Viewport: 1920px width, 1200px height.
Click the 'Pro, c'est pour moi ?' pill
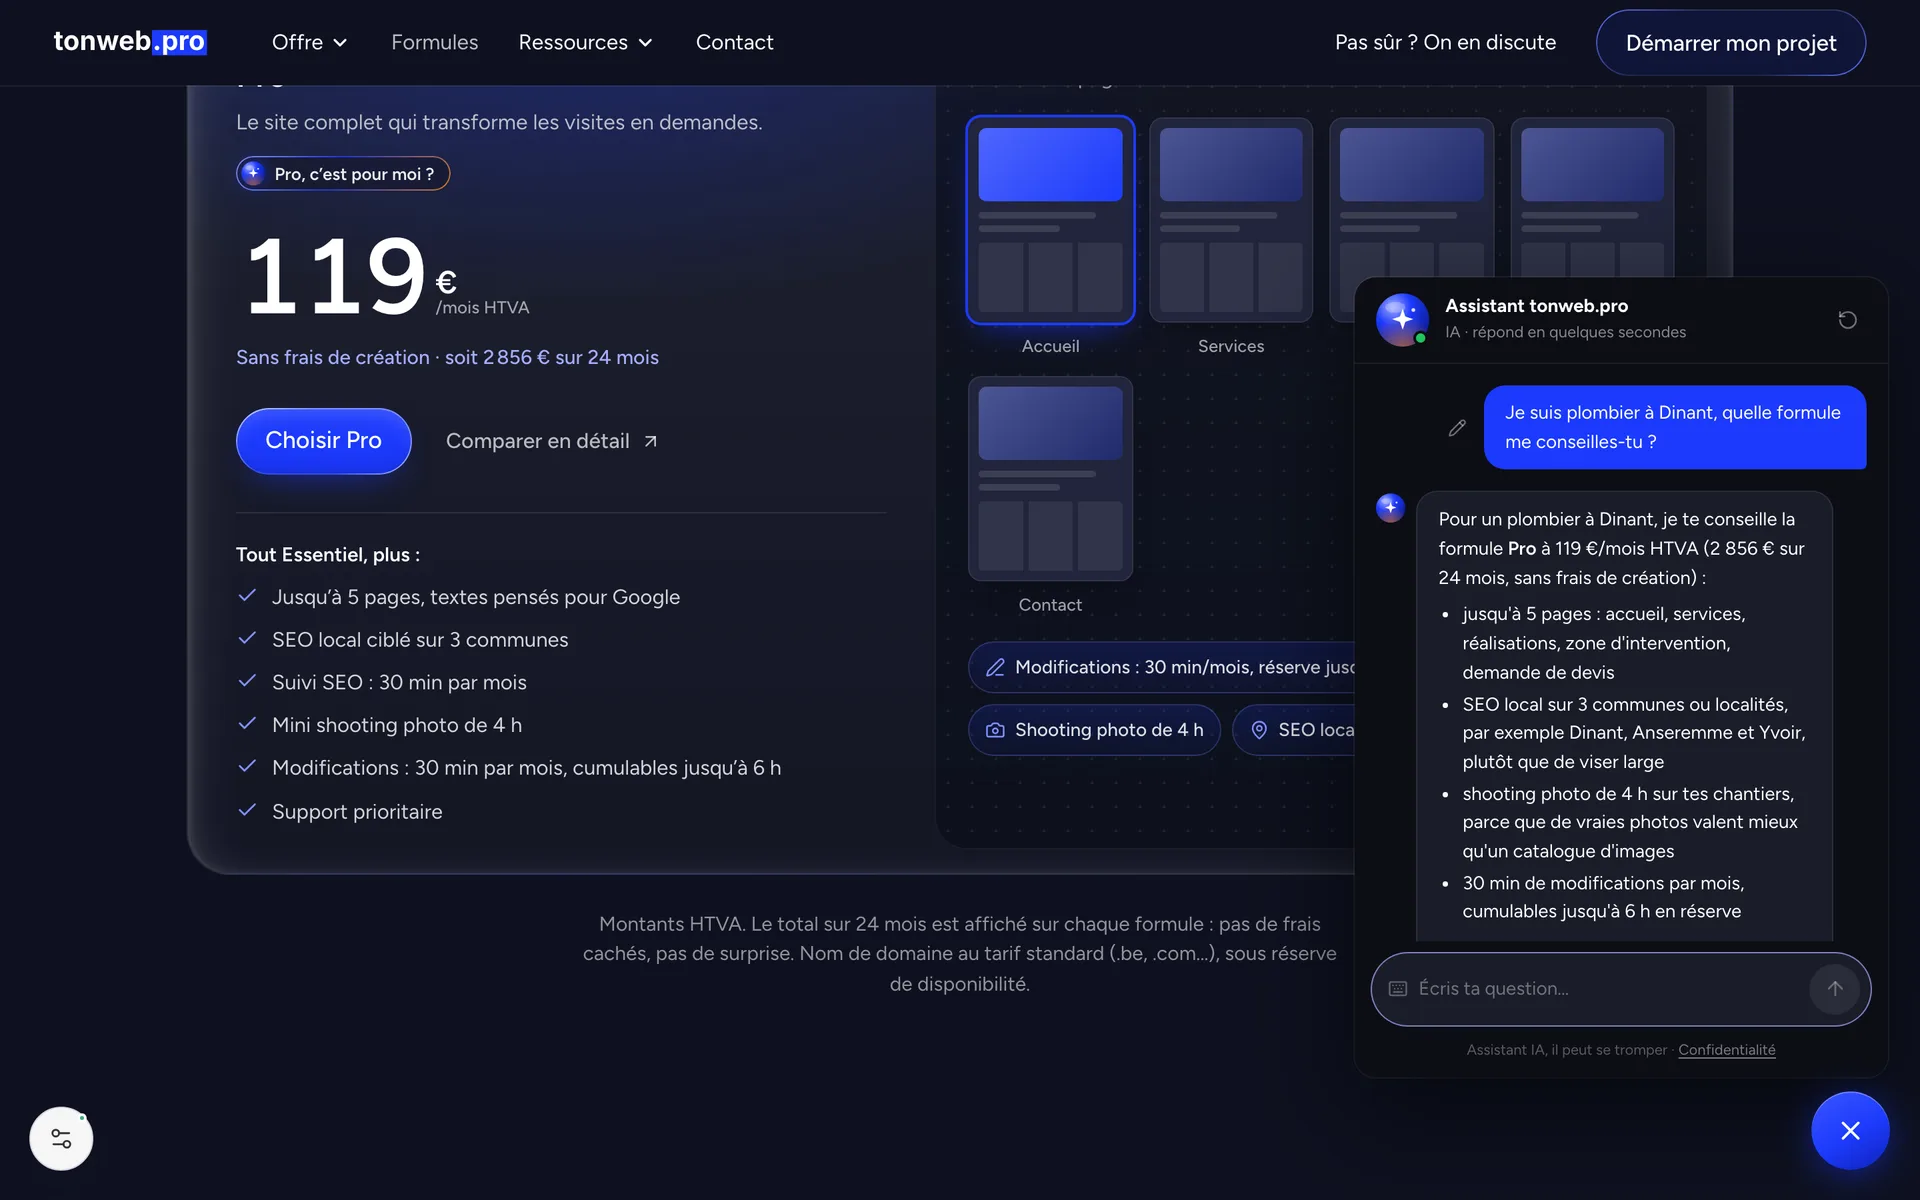tap(343, 174)
